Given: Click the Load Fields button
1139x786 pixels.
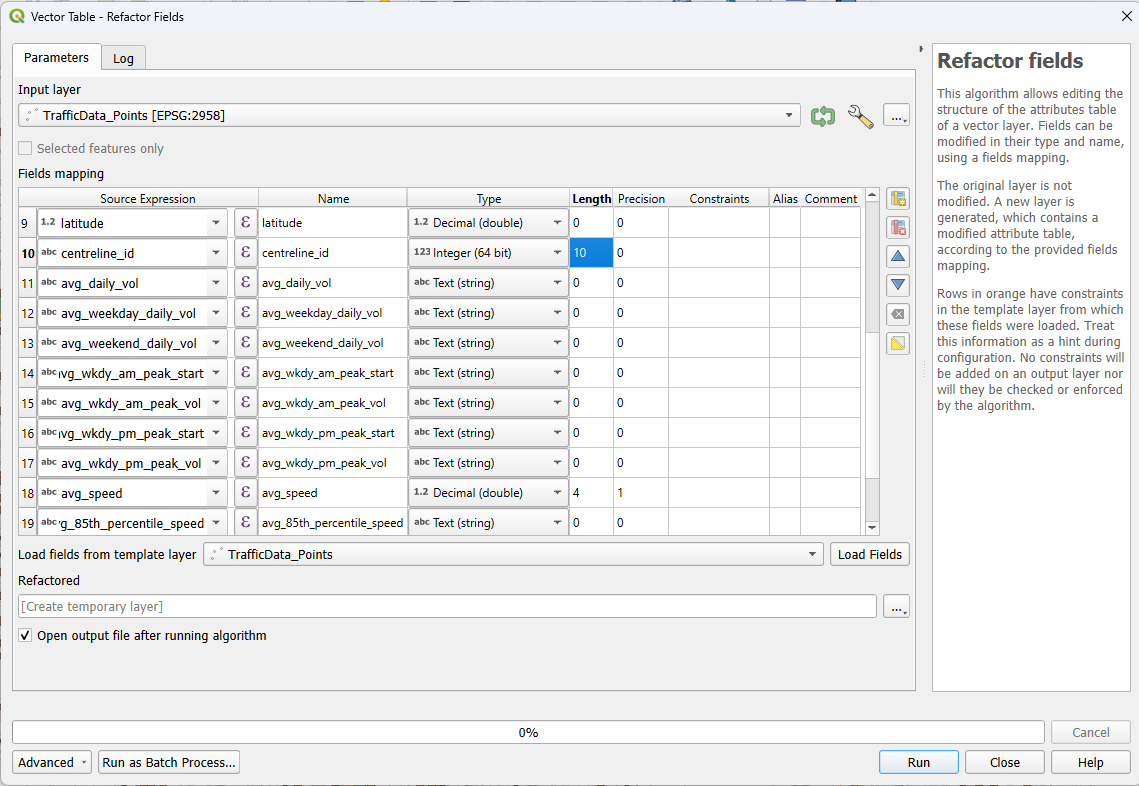Looking at the screenshot, I should coord(869,554).
